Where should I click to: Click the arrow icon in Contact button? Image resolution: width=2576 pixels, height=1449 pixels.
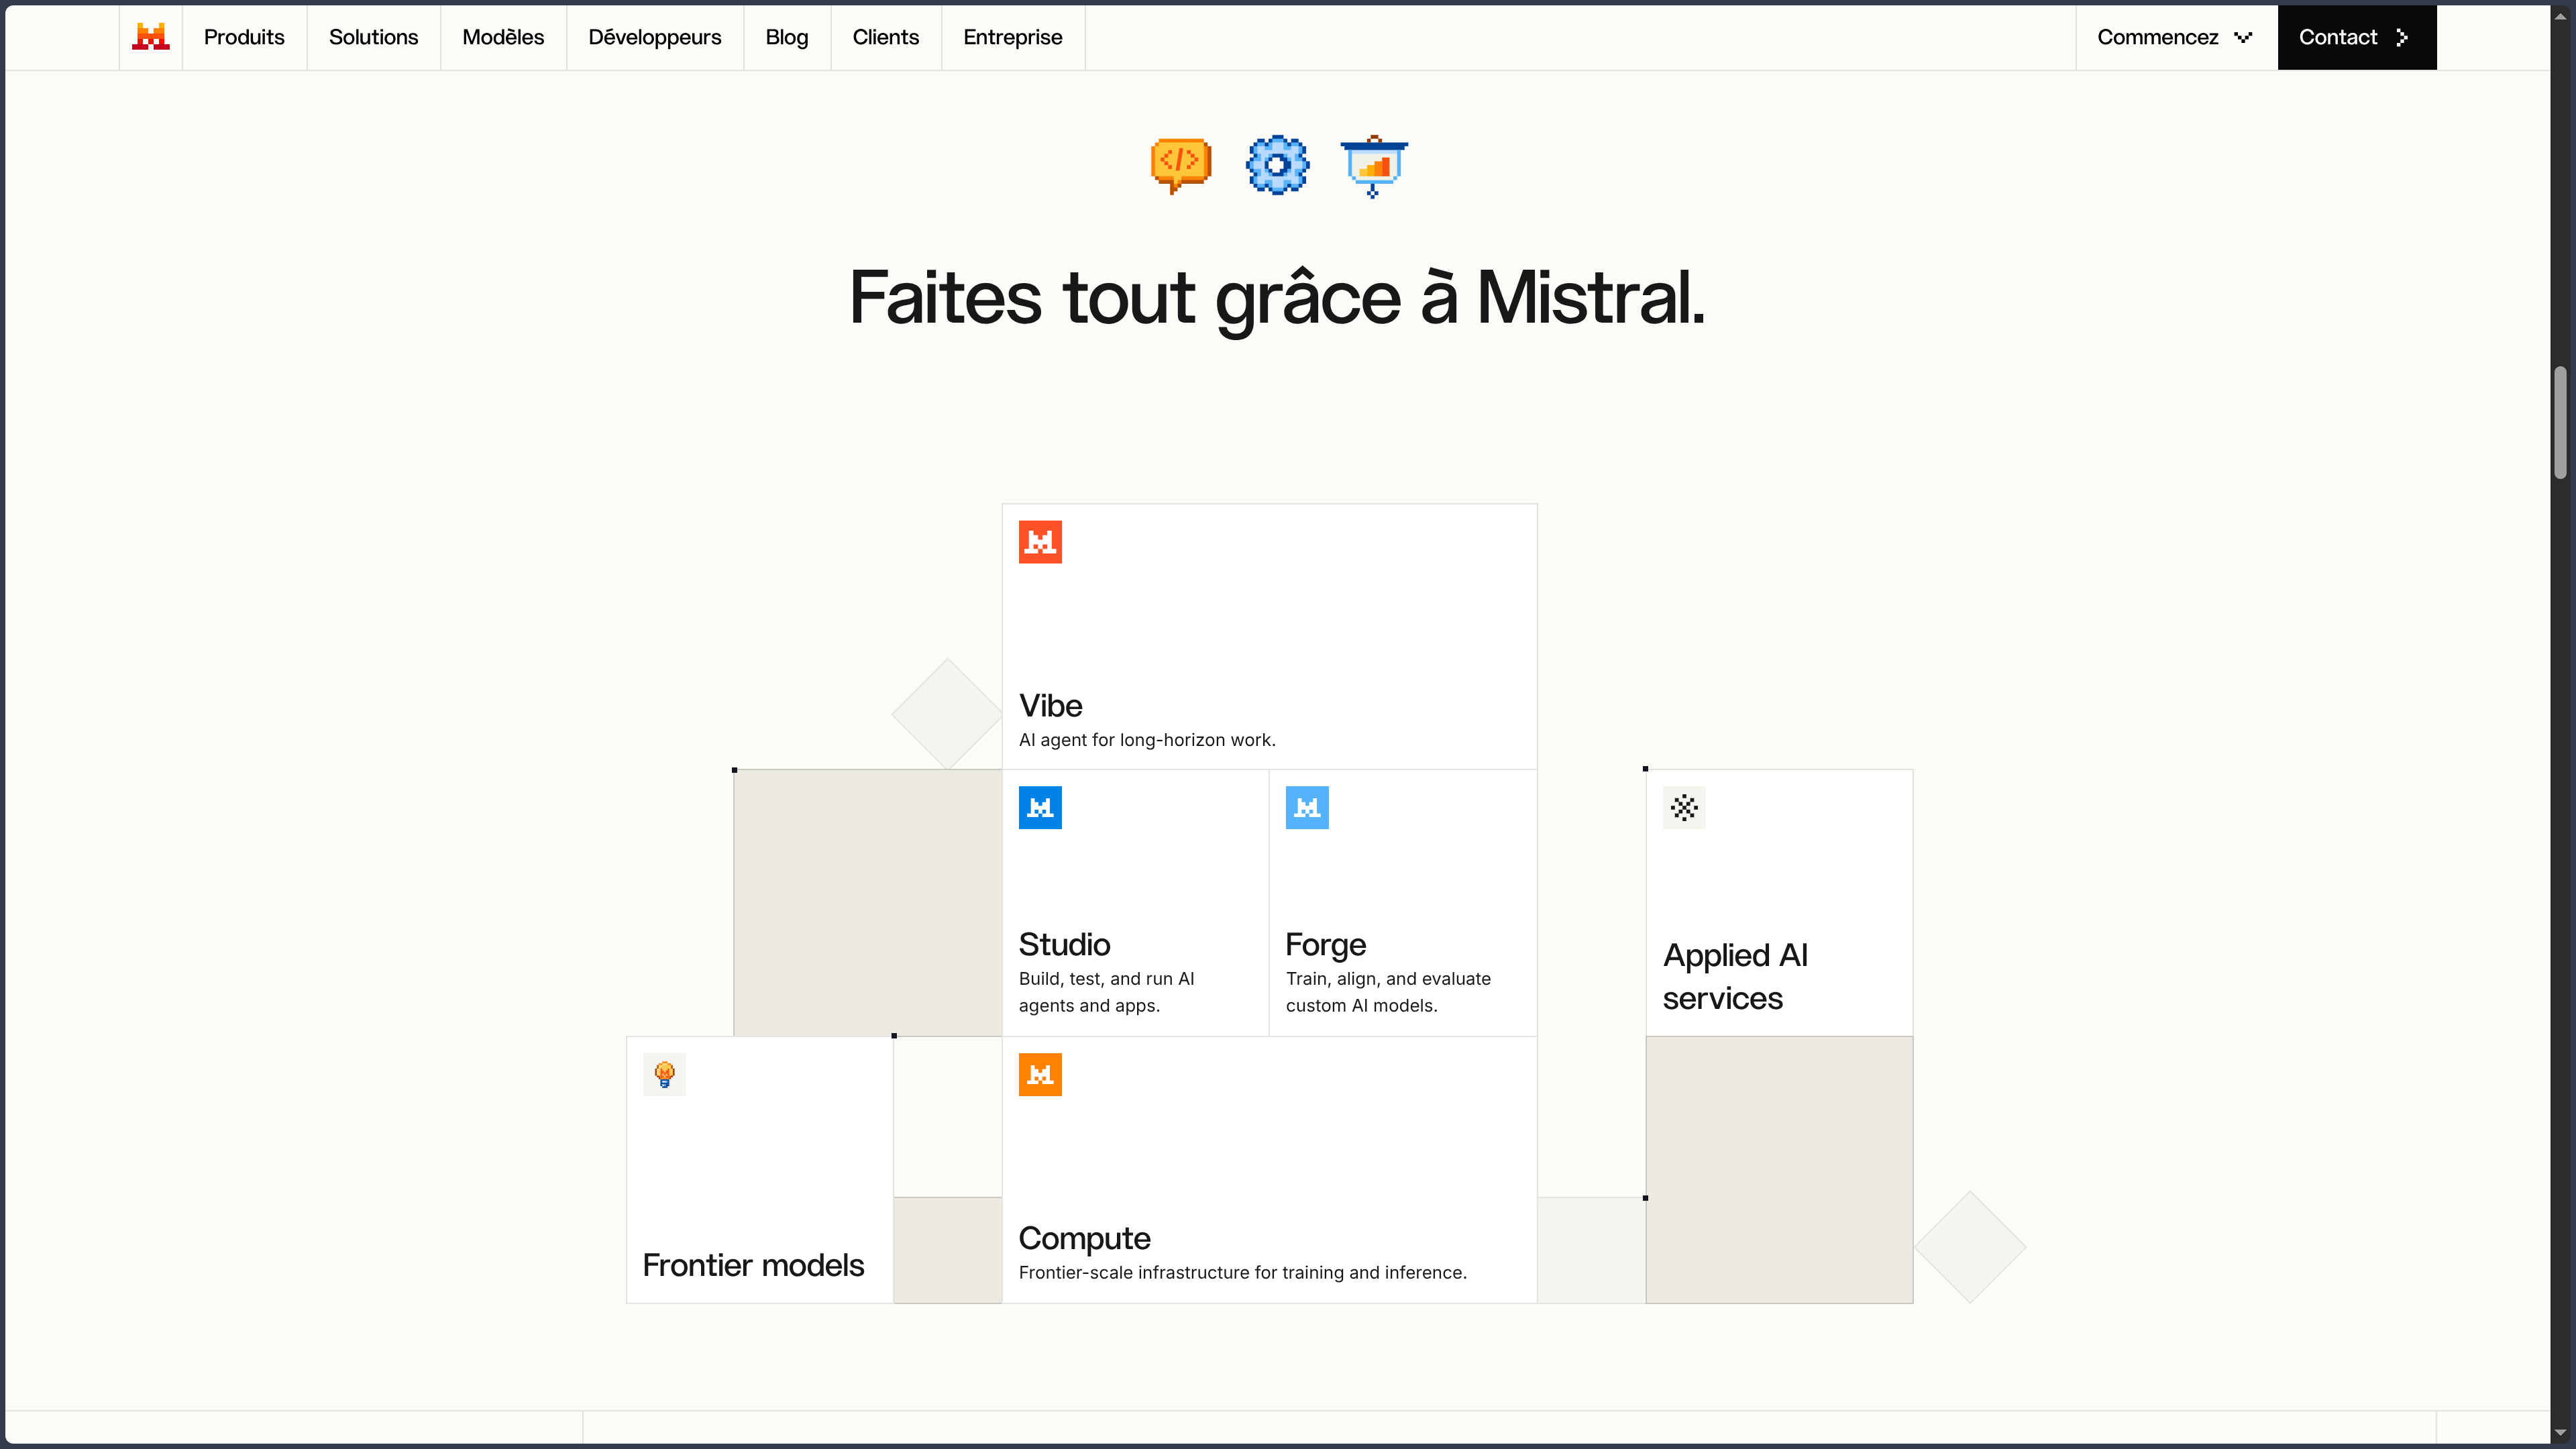point(2402,37)
